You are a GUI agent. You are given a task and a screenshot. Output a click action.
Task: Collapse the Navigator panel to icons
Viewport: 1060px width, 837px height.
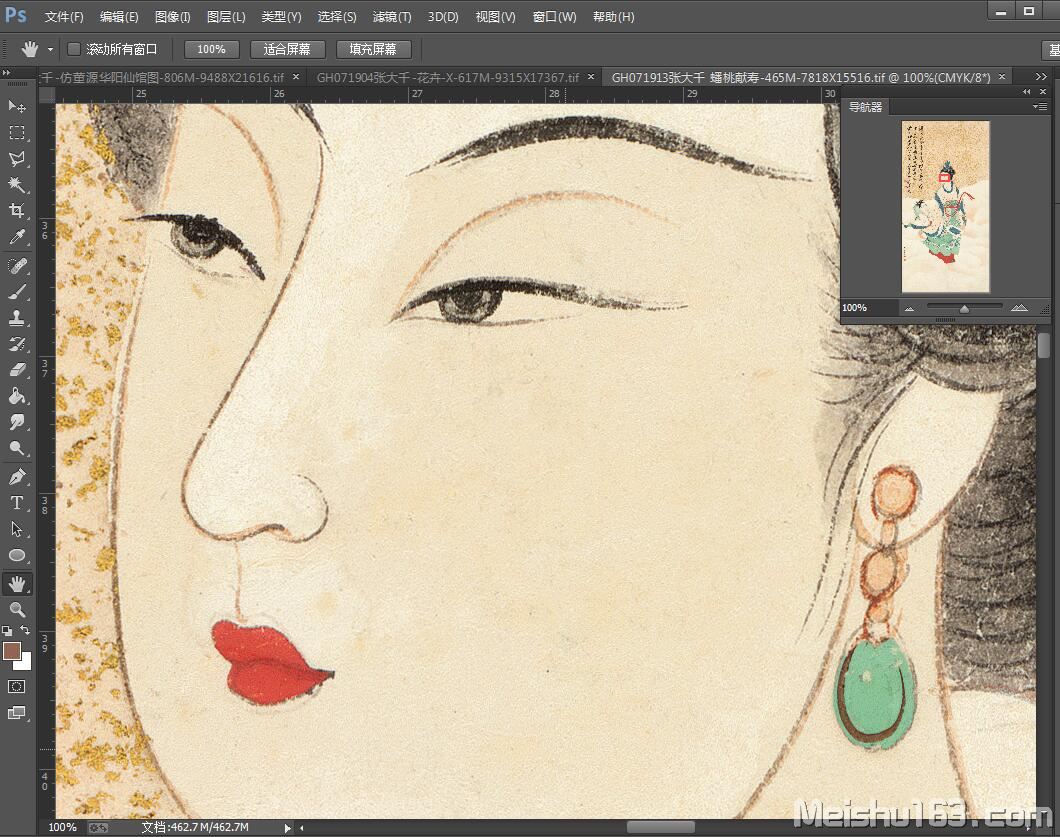coord(1027,92)
